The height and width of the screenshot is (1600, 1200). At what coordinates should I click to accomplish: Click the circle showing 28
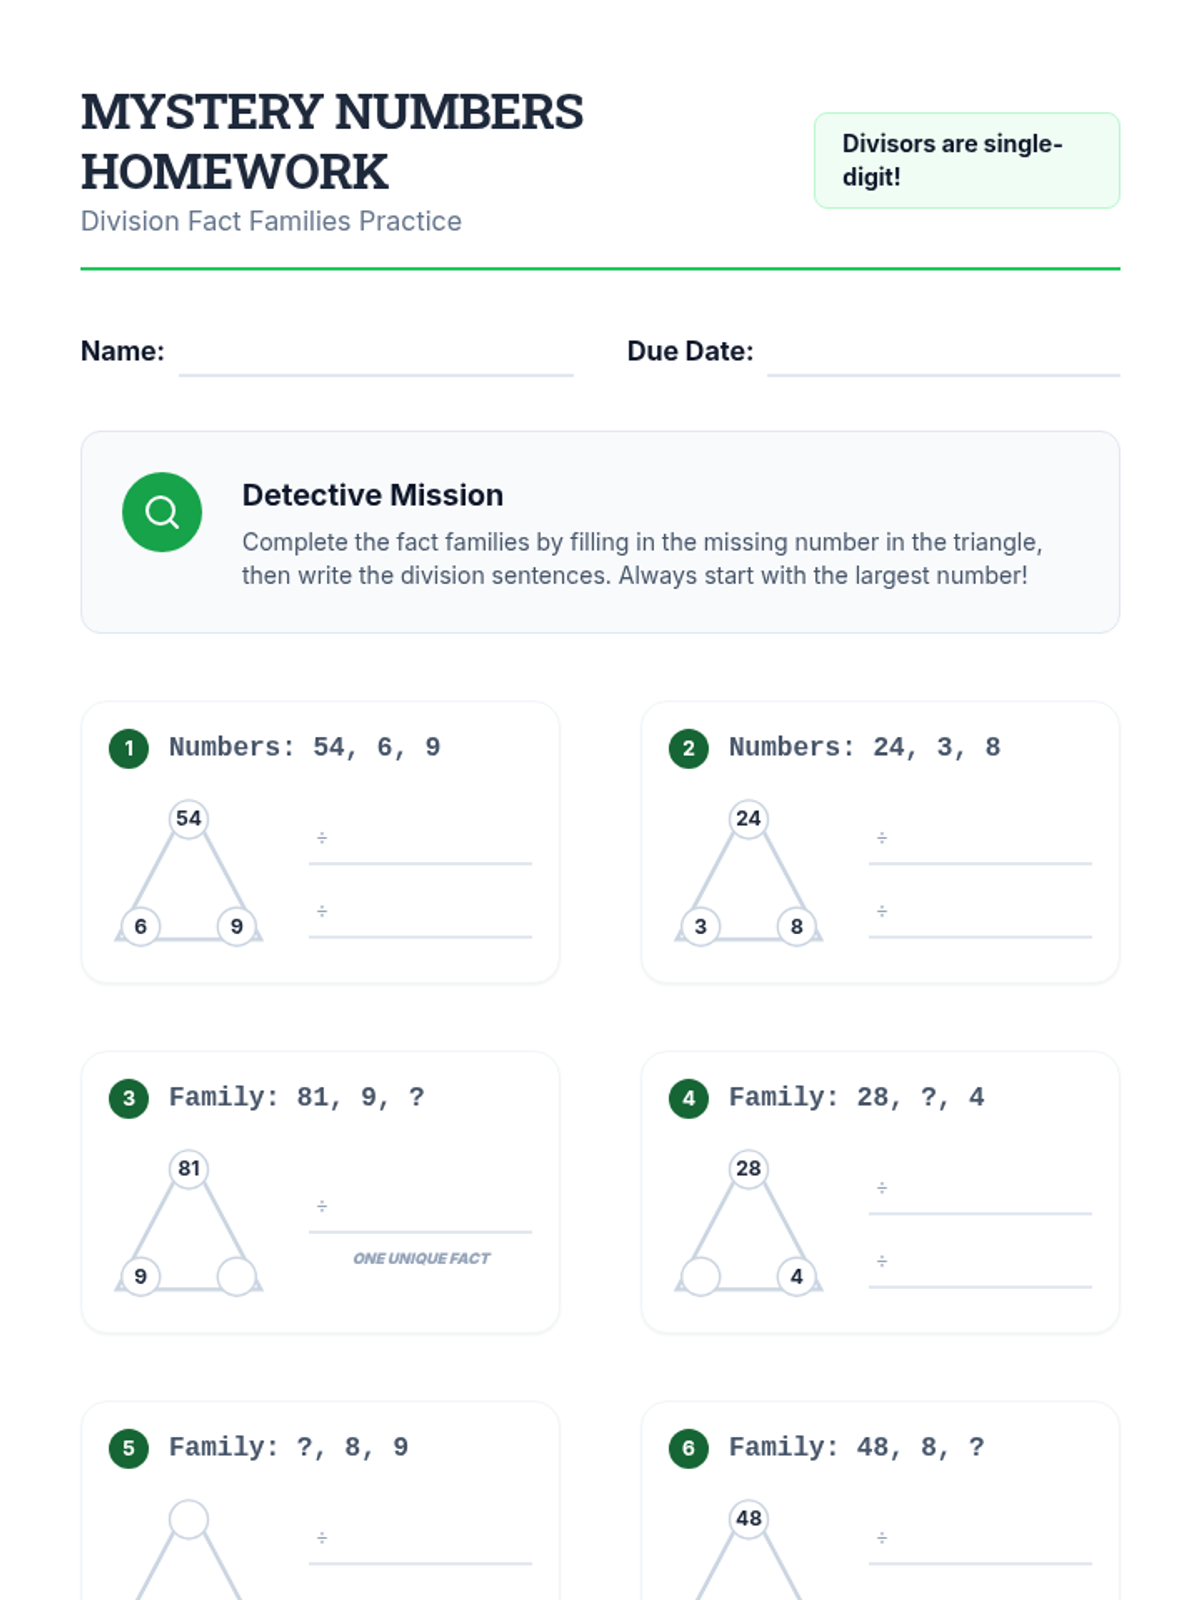point(749,1168)
